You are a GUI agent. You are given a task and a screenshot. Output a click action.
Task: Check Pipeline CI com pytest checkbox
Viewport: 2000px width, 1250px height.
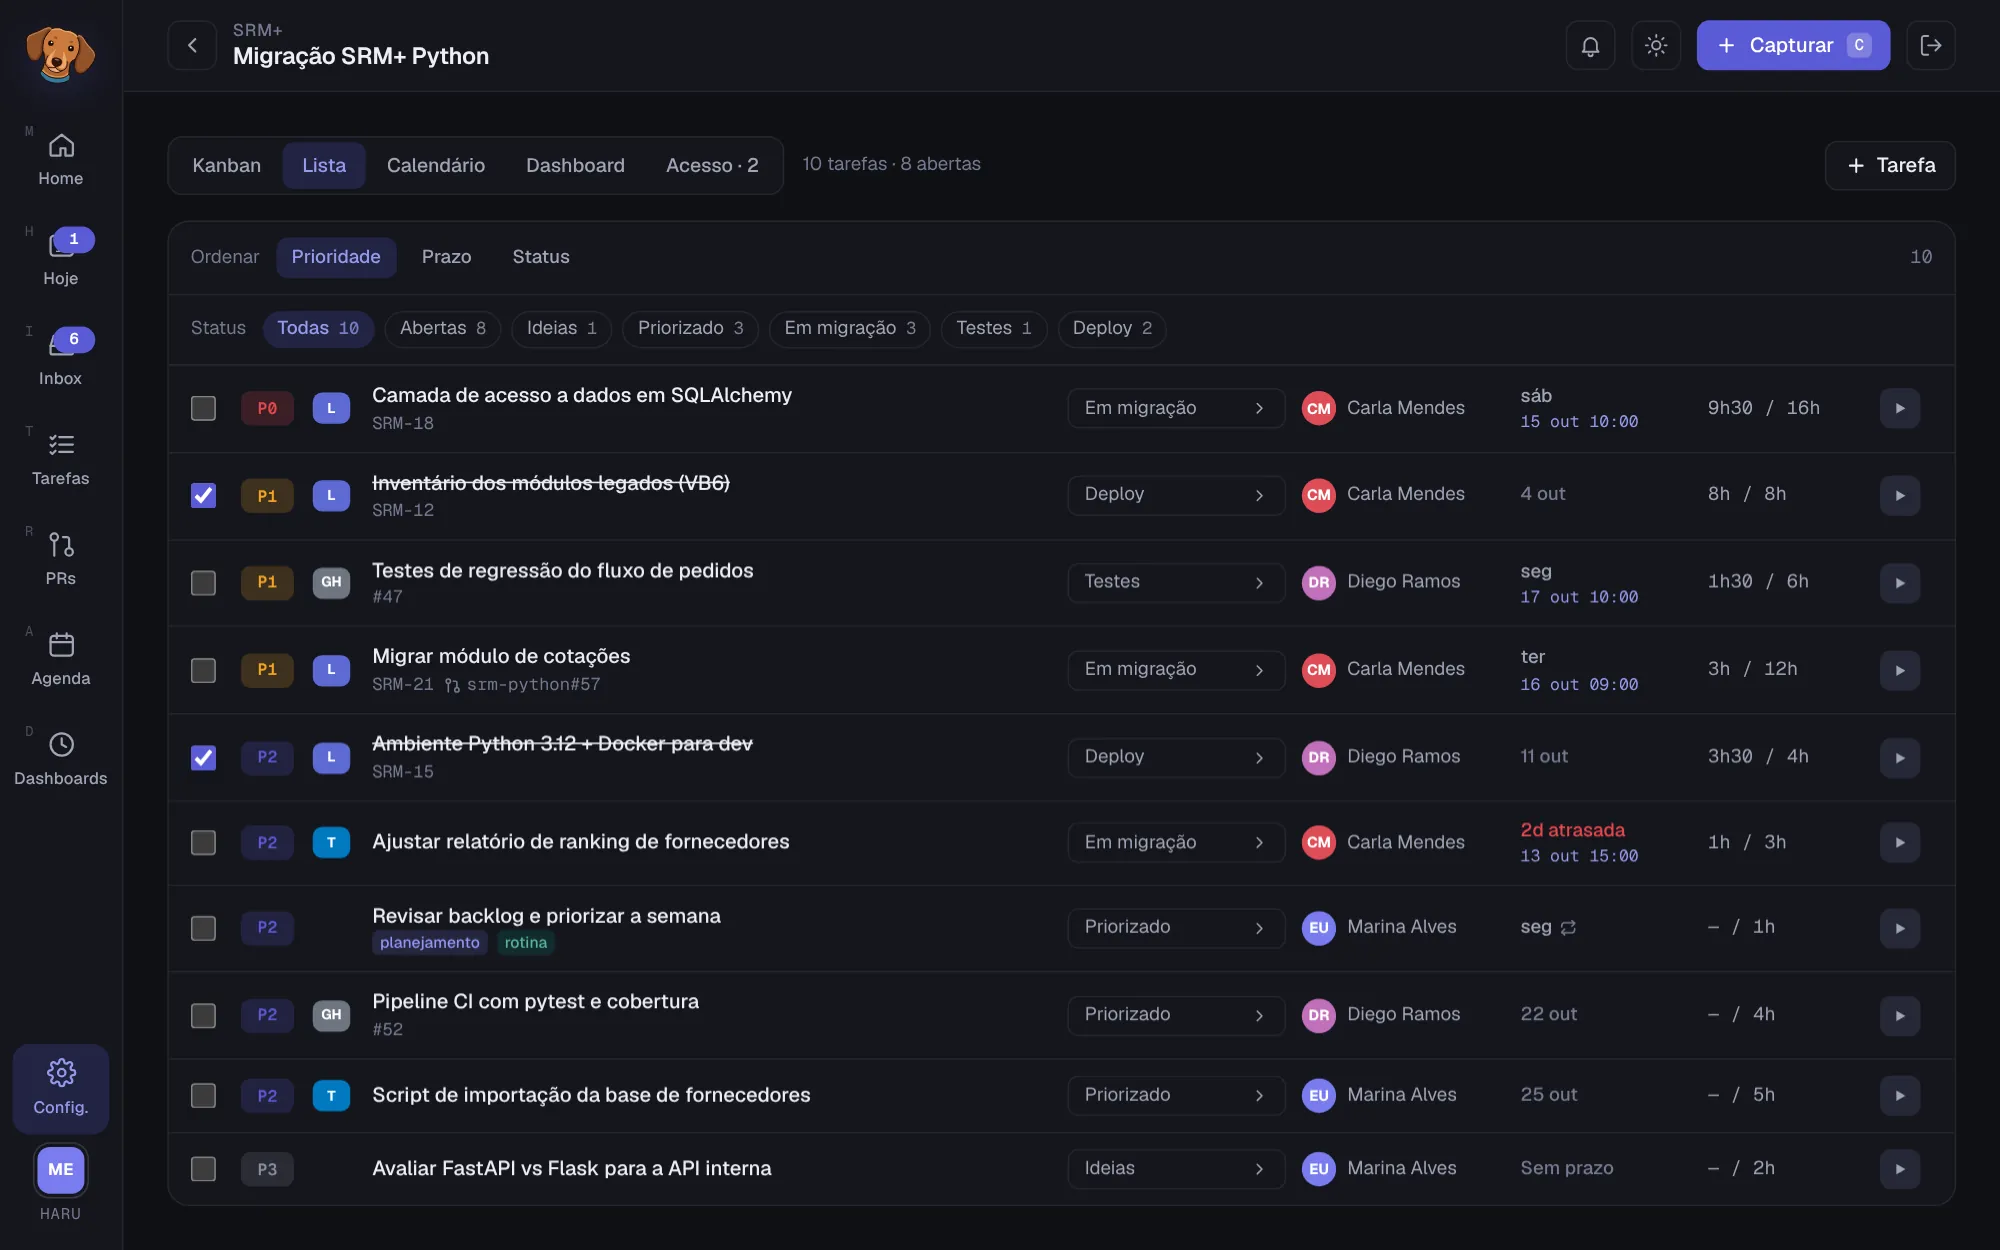coord(203,1015)
